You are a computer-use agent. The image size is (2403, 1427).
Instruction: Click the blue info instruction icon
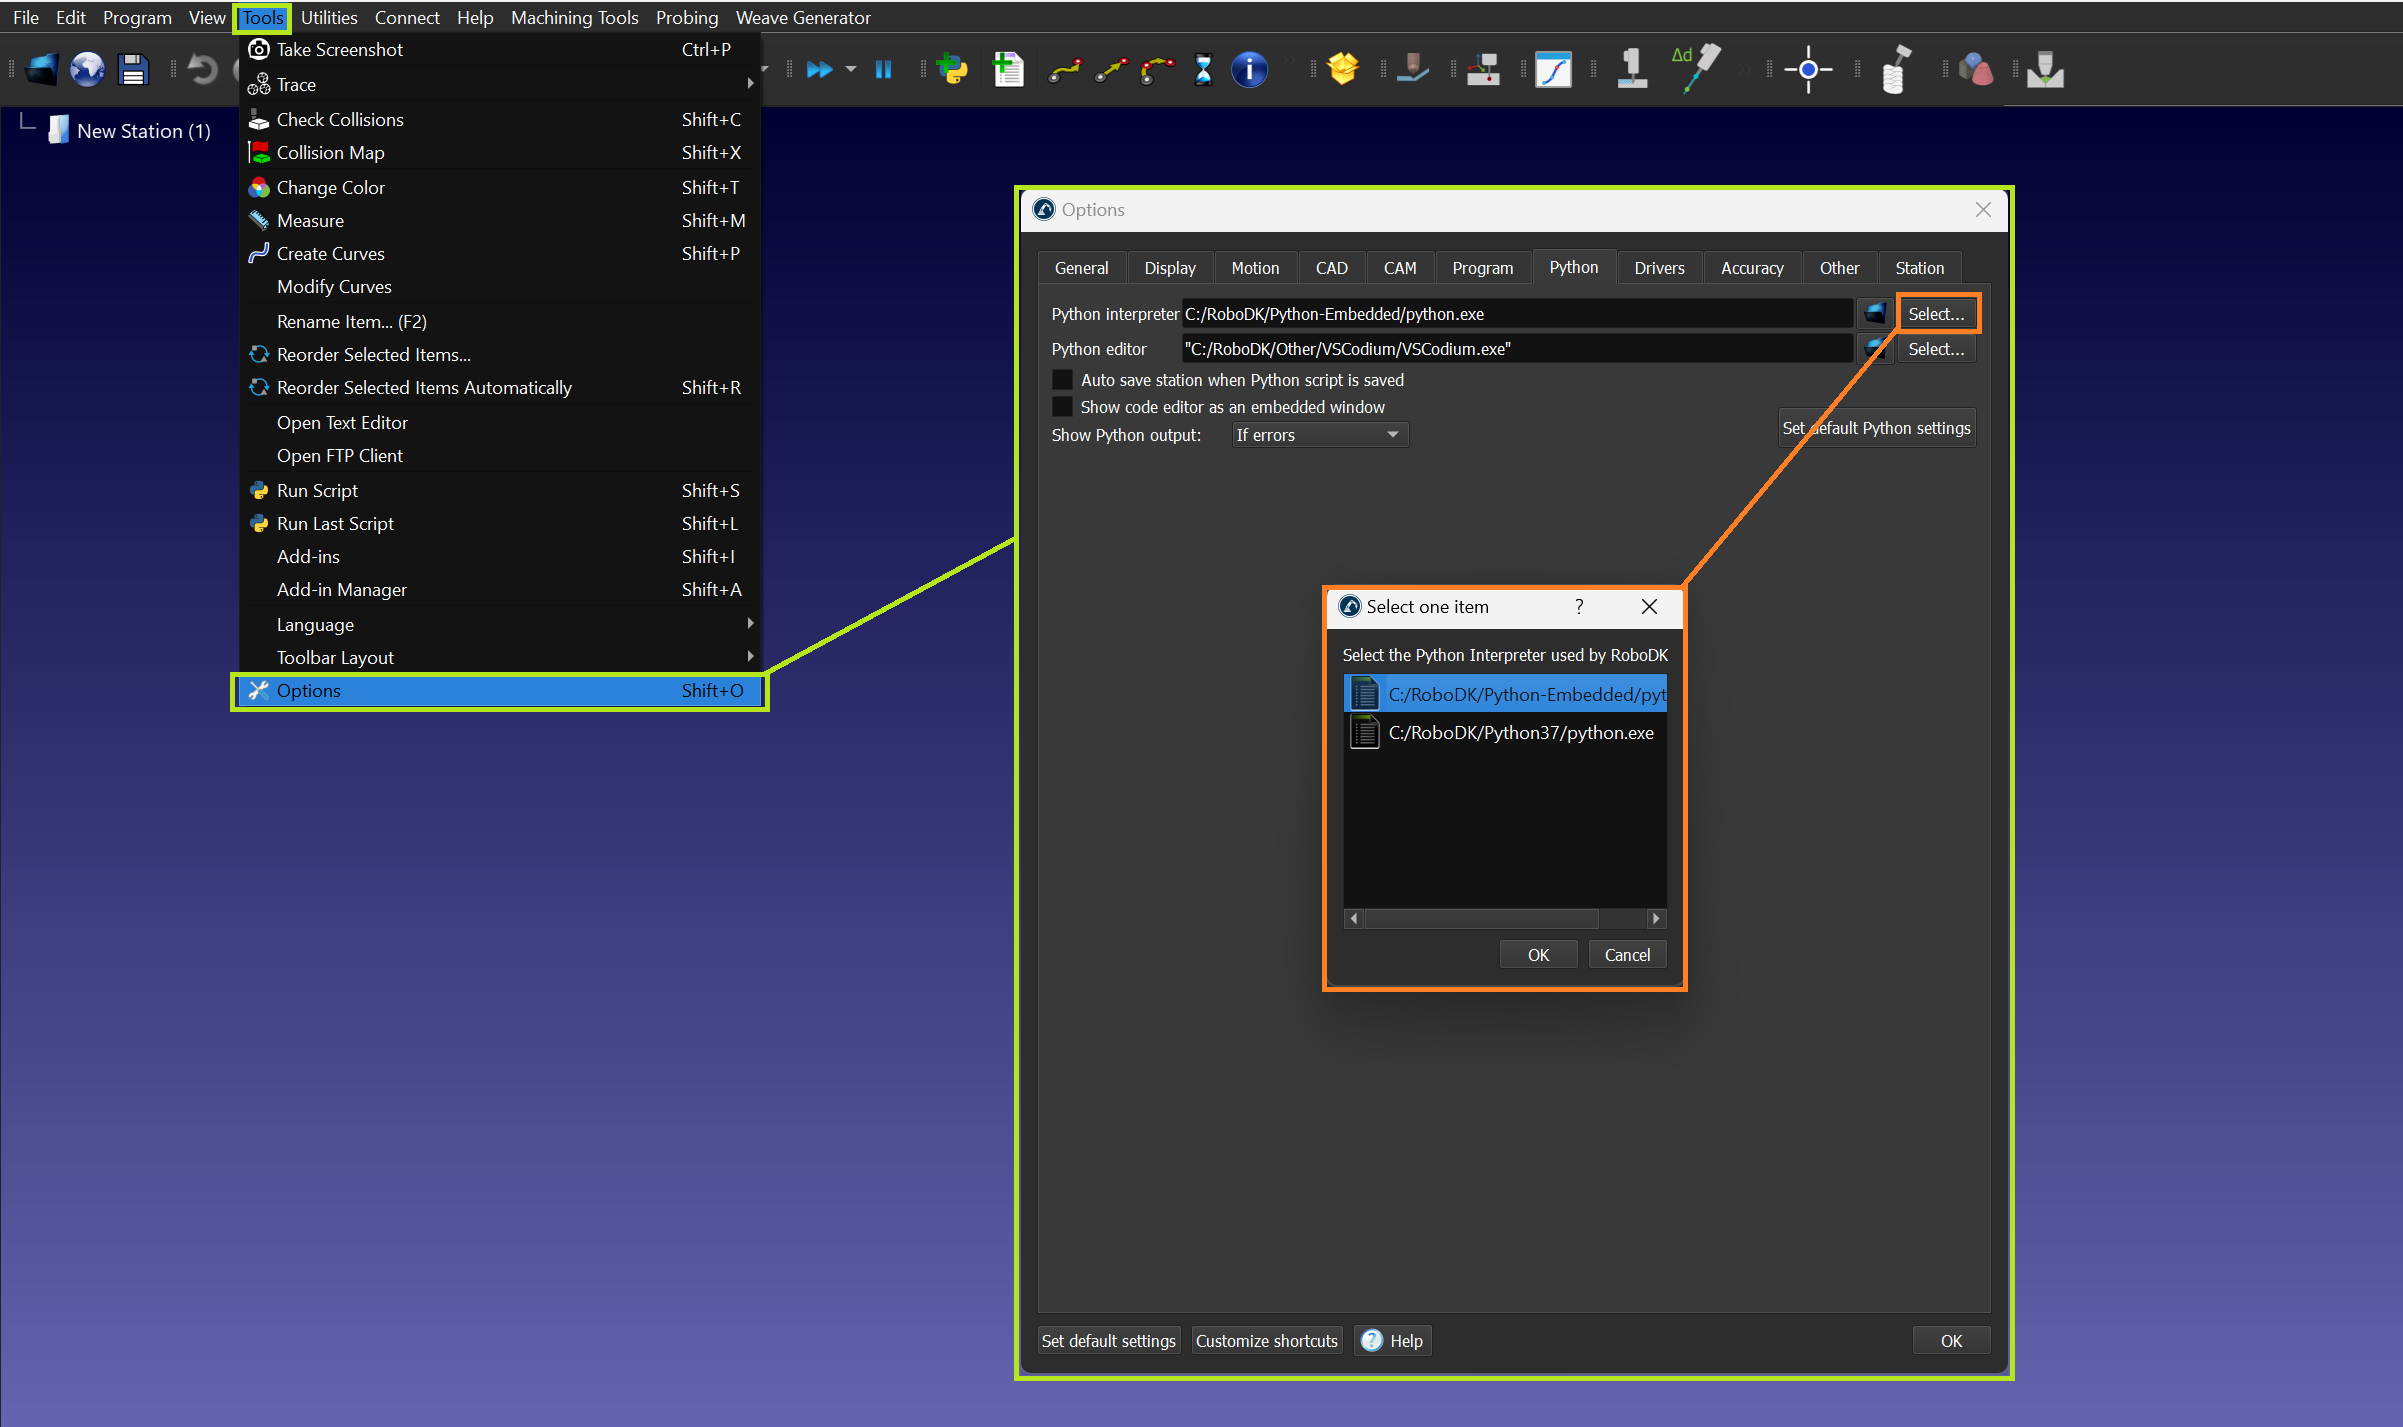click(x=1249, y=70)
